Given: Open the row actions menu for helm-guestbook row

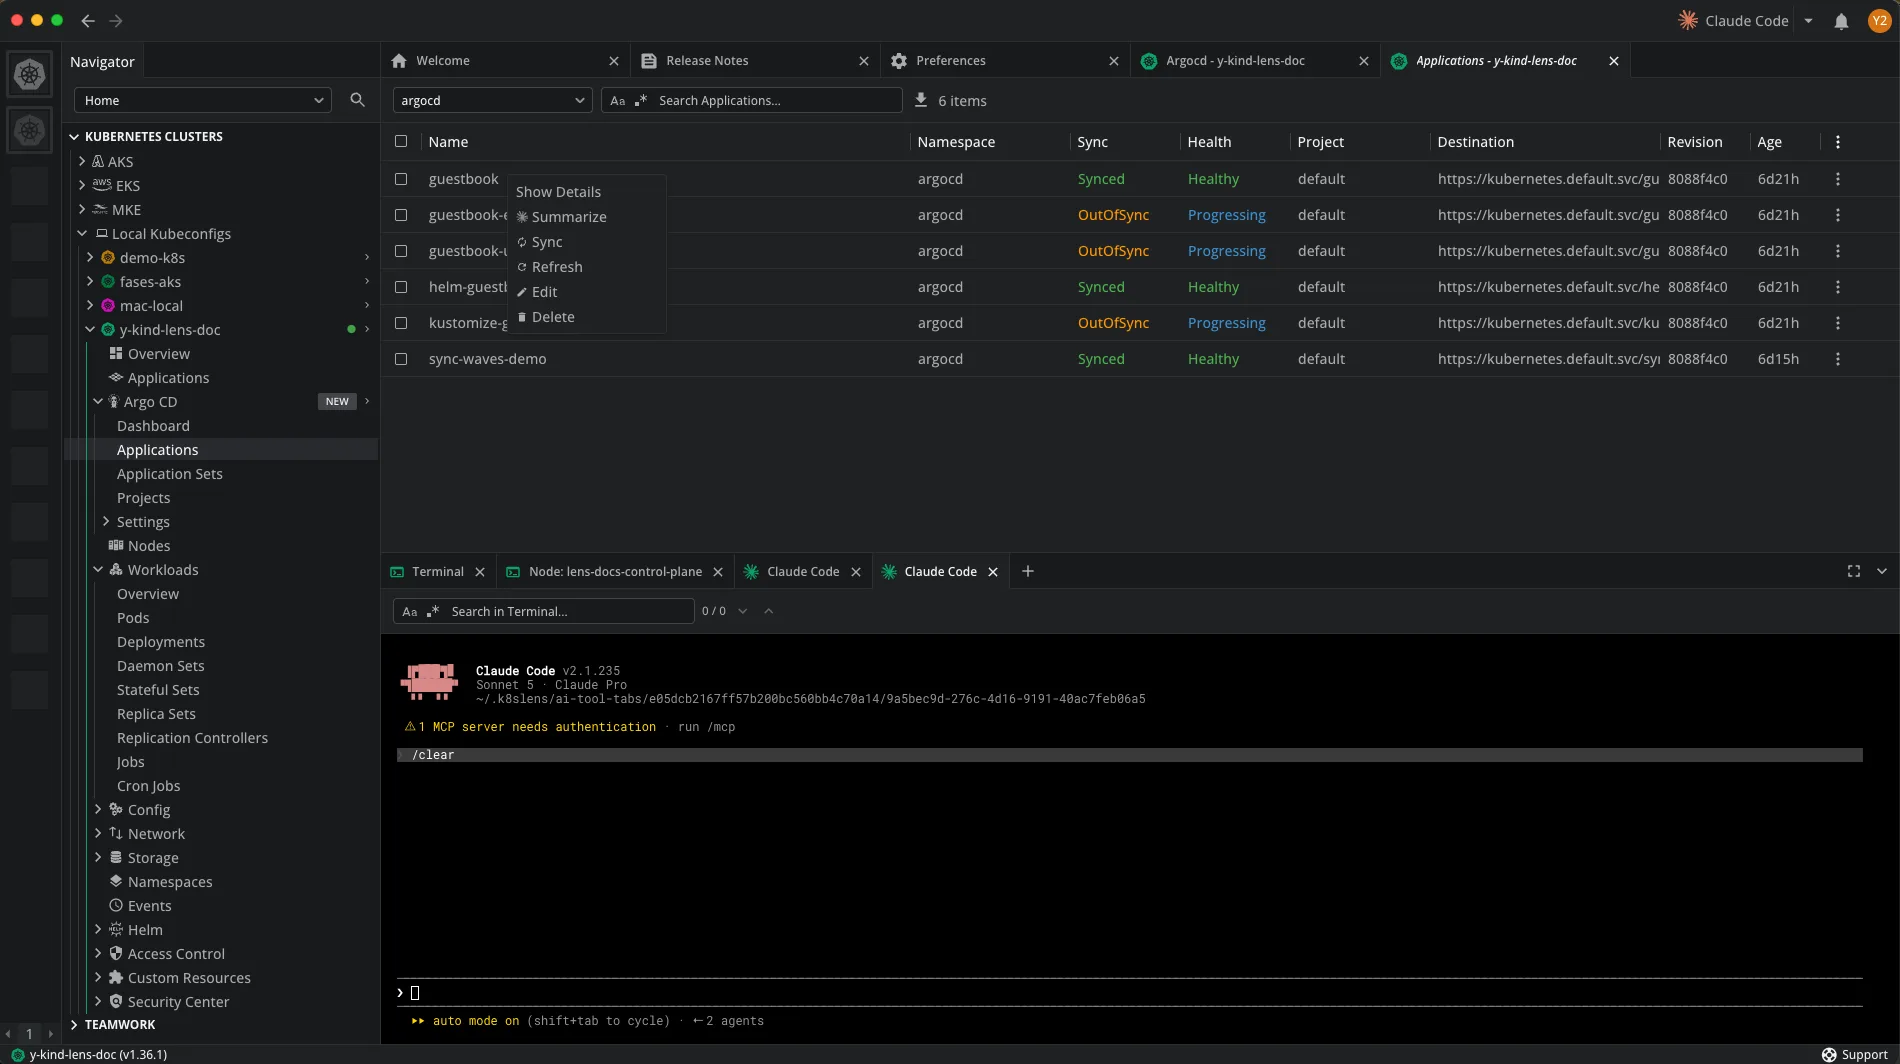Looking at the screenshot, I should point(1838,287).
